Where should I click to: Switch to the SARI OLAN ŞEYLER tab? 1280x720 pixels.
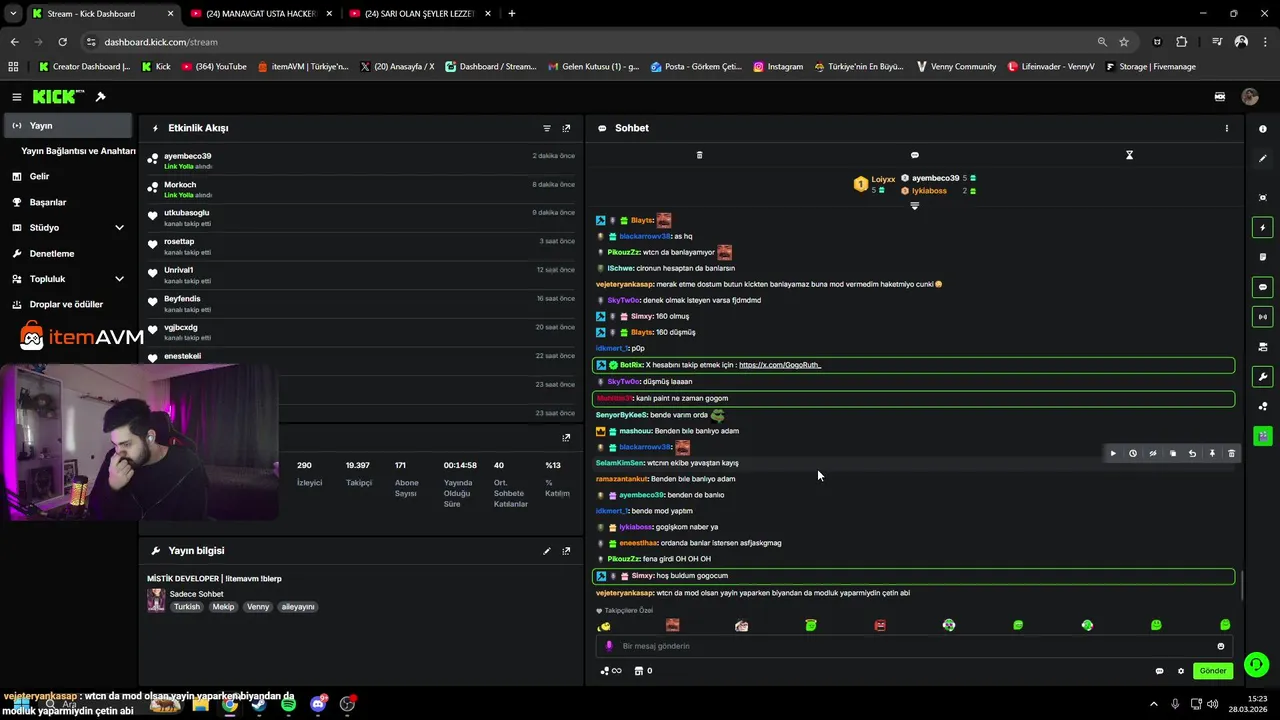pyautogui.click(x=420, y=14)
